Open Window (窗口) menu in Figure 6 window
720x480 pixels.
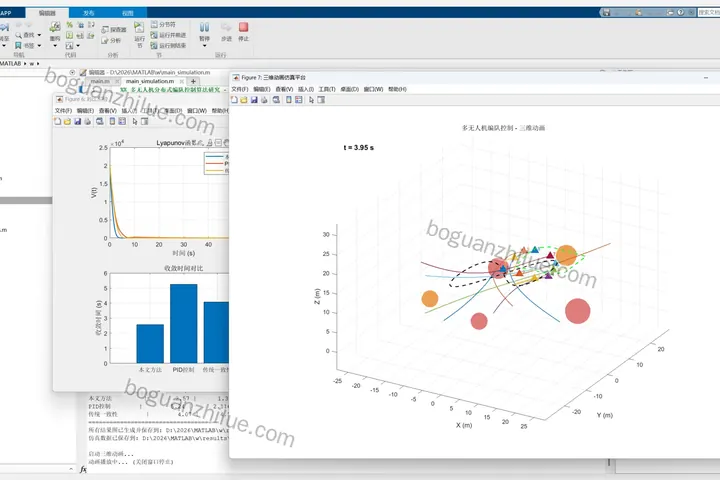click(x=197, y=111)
